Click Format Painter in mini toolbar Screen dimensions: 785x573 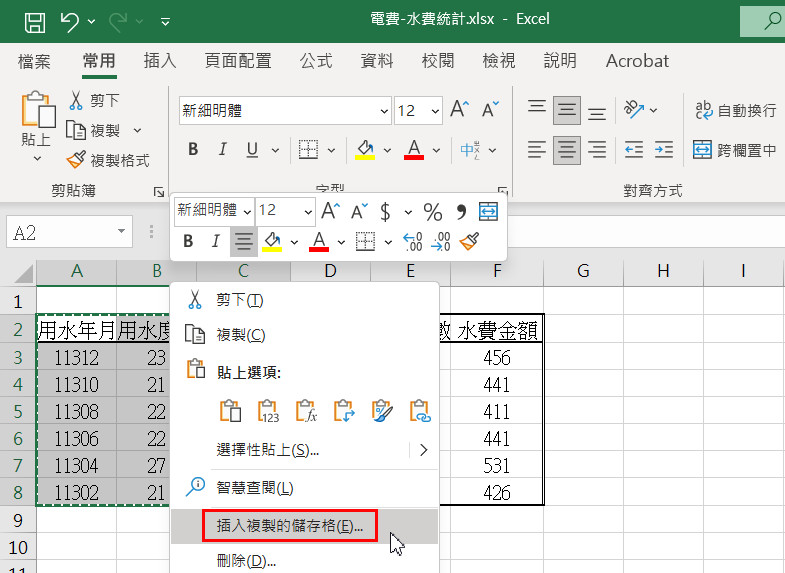(x=470, y=241)
